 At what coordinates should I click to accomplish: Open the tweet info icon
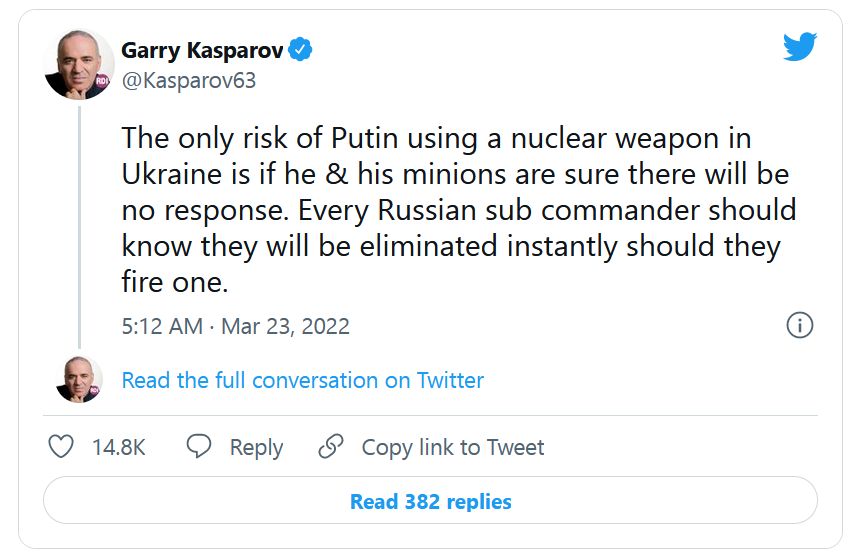[800, 325]
